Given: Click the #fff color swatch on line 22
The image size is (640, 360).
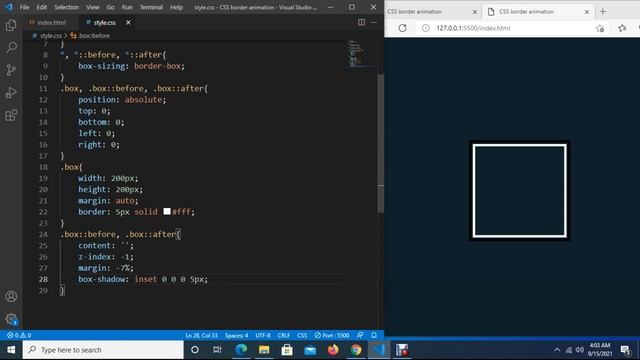Looking at the screenshot, I should click(x=167, y=211).
